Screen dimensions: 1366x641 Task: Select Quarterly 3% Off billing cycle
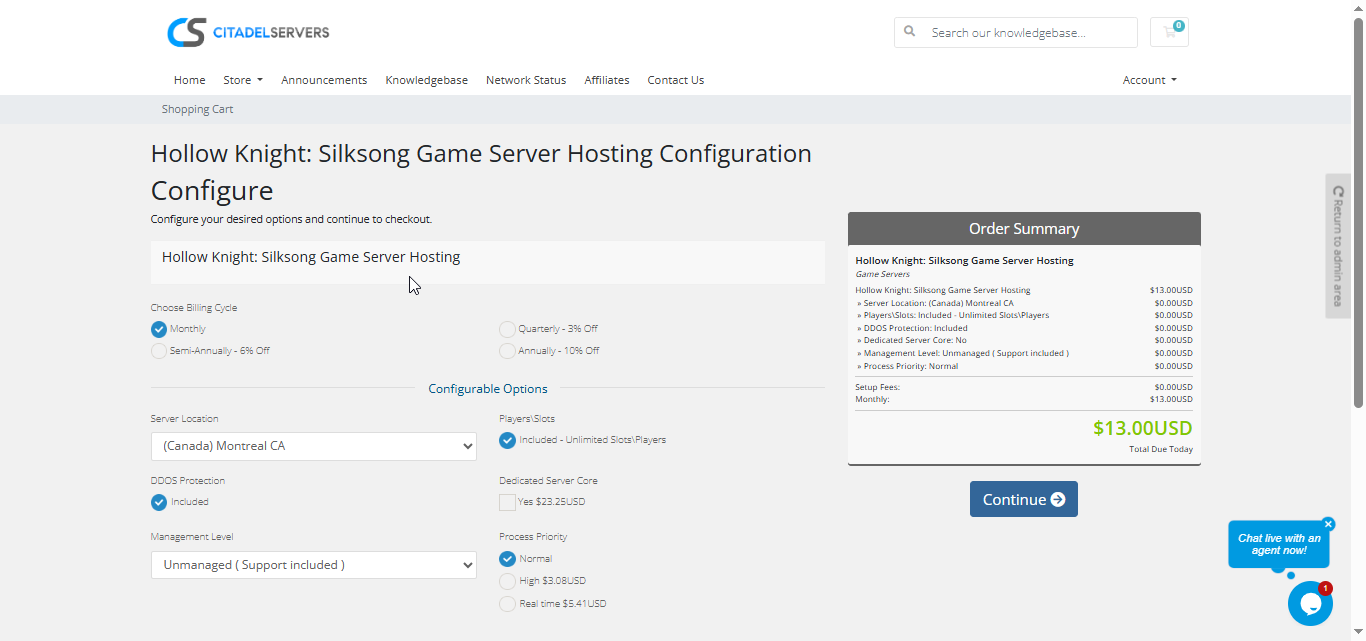click(508, 329)
